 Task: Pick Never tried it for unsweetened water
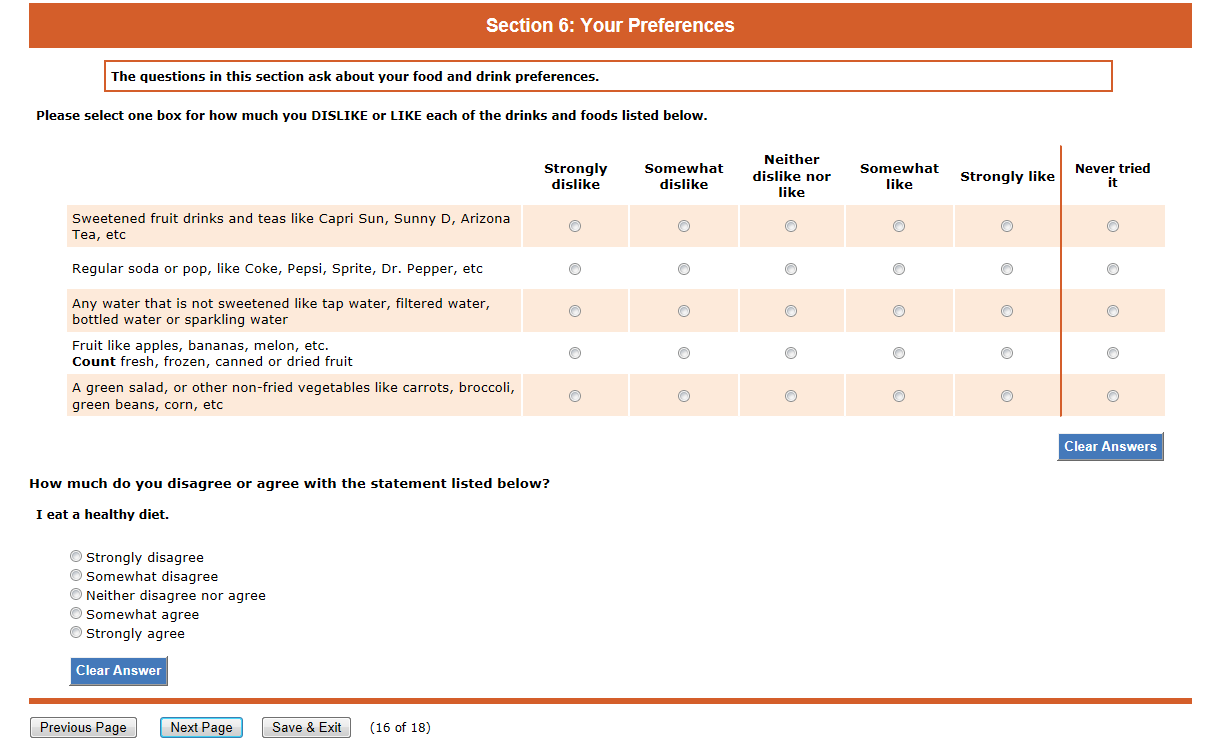pos(1113,311)
